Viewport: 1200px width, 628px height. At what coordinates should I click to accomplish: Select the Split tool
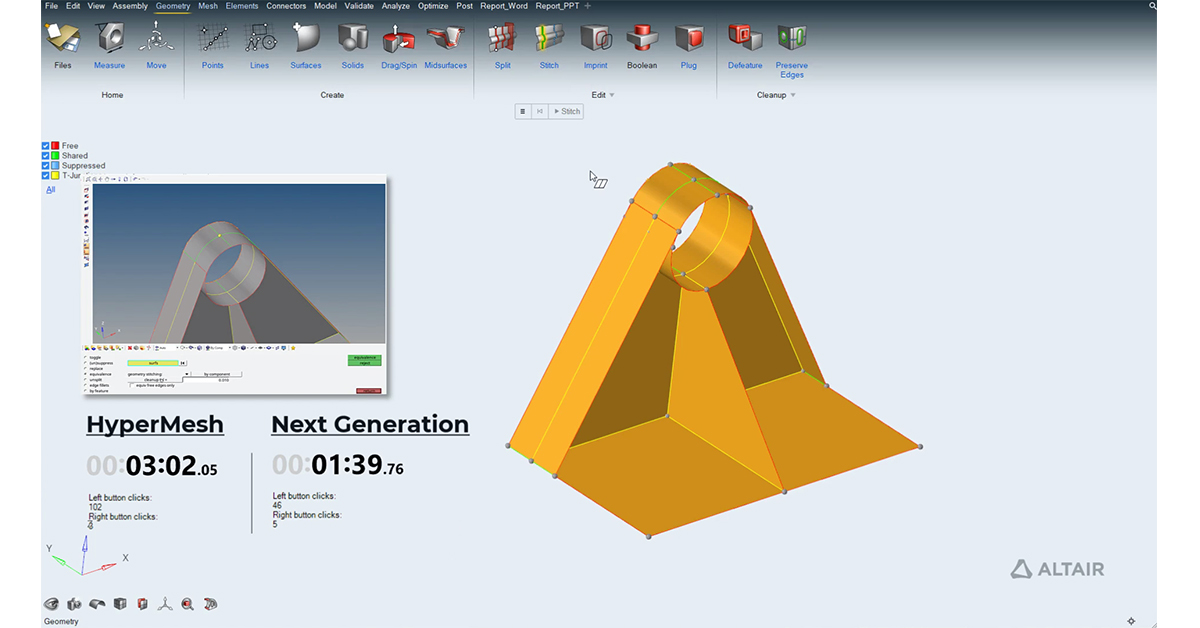tap(502, 46)
